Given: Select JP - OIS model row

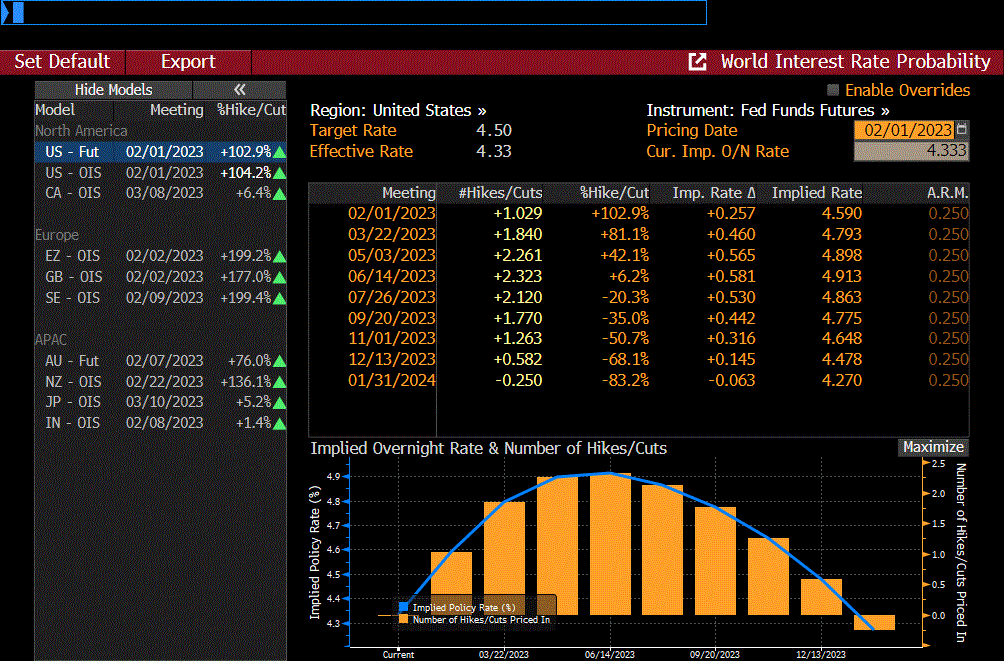Looking at the screenshot, I should (160, 402).
